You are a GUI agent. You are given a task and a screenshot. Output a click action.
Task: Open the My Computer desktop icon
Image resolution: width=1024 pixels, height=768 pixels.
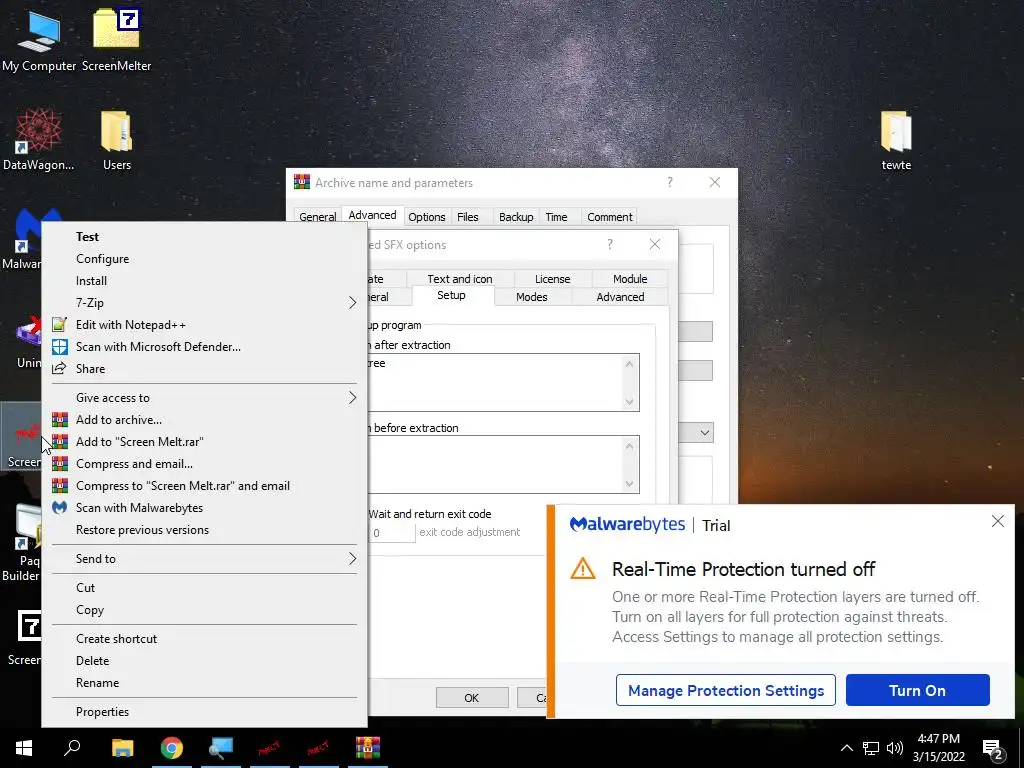click(x=39, y=40)
